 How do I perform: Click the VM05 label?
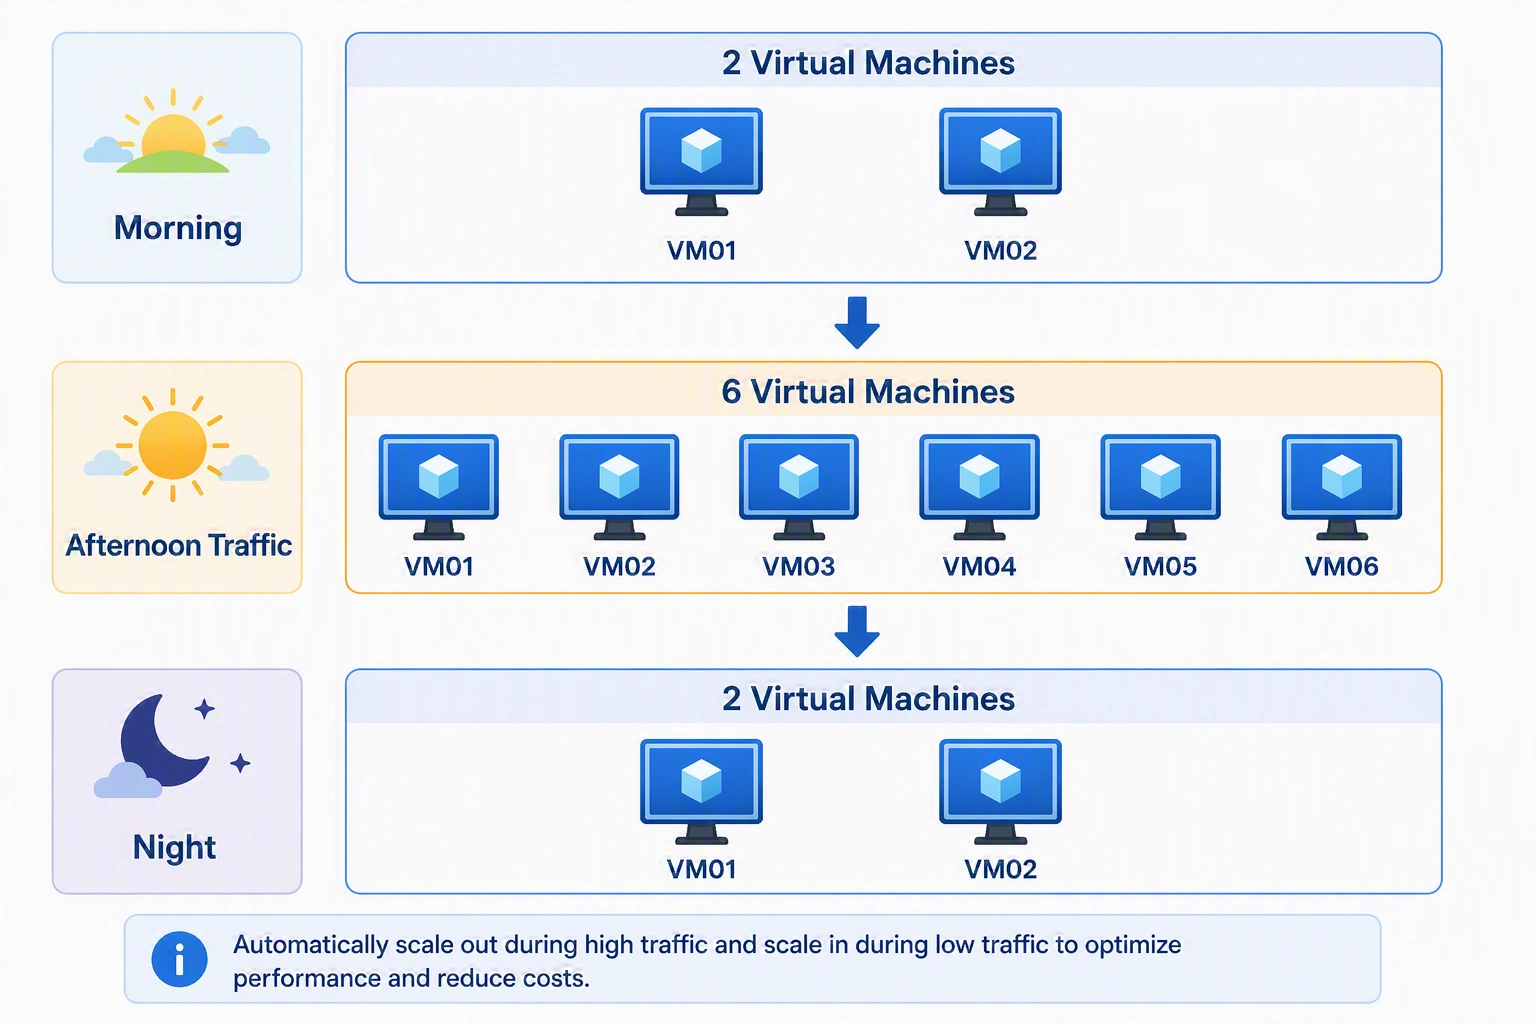click(x=1161, y=567)
